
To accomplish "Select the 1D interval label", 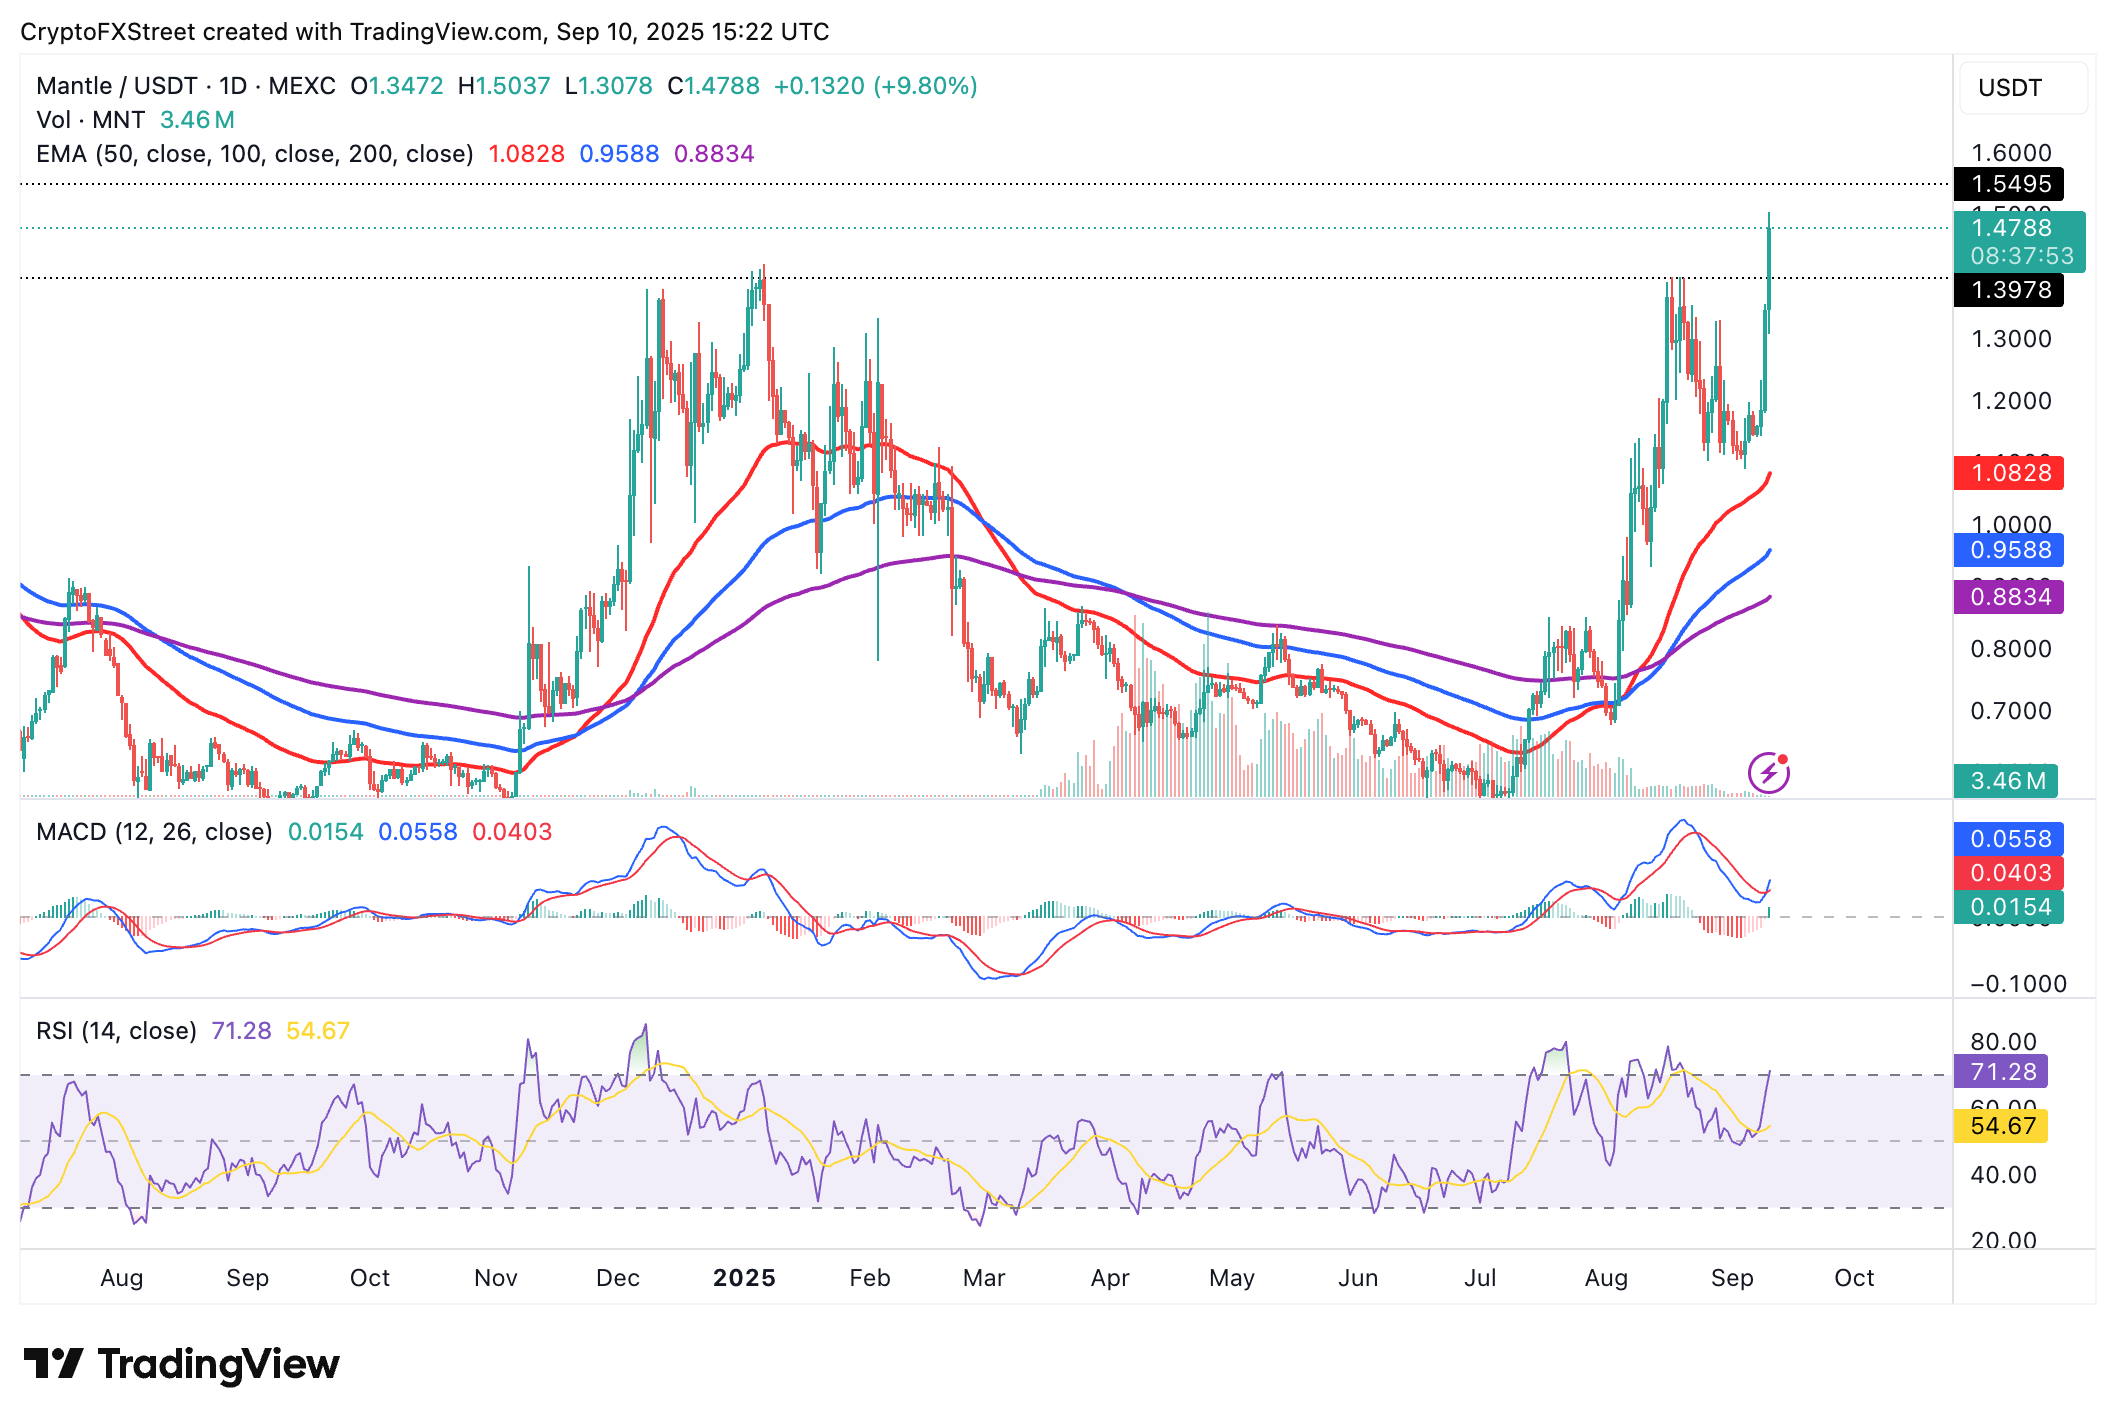I will point(233,86).
